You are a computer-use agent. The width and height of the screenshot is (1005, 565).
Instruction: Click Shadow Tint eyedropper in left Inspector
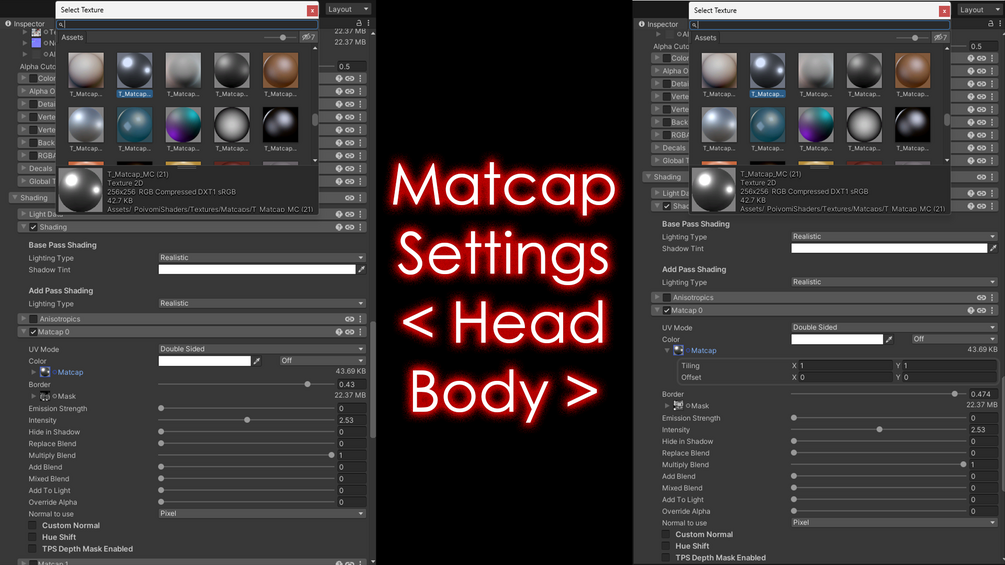coord(361,270)
